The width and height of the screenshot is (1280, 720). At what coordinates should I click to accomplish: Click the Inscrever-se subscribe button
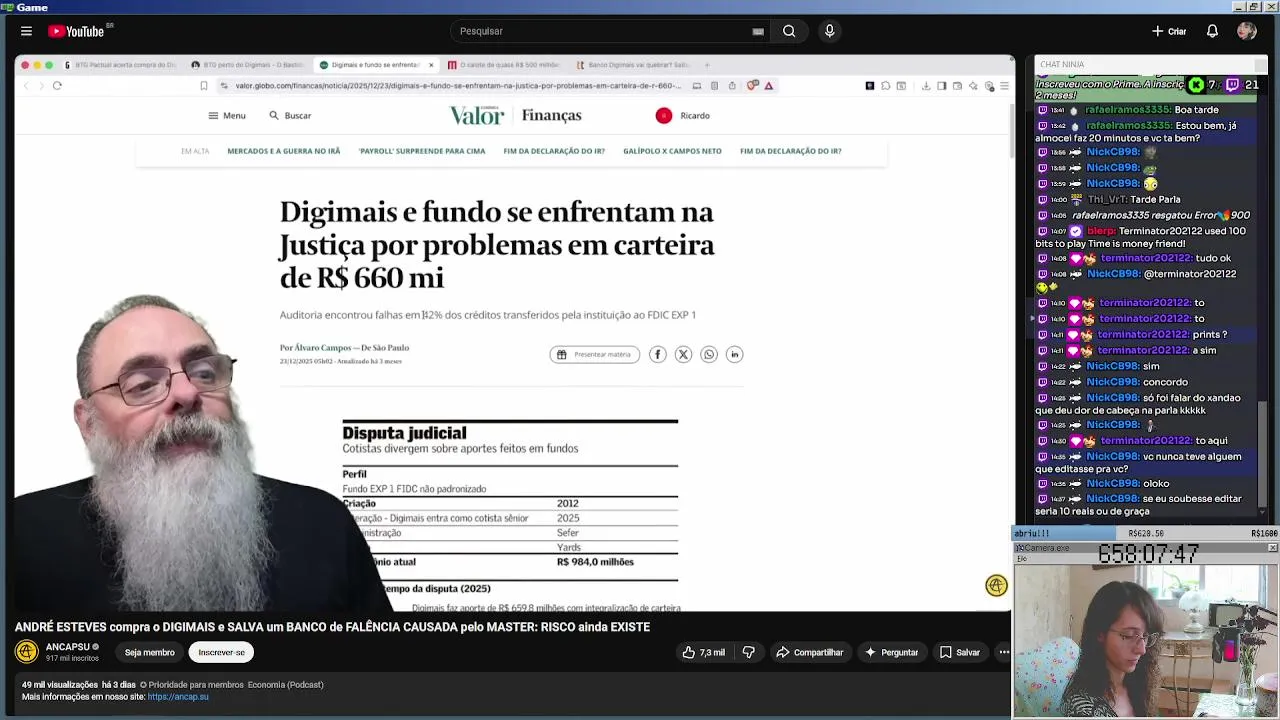pyautogui.click(x=221, y=652)
